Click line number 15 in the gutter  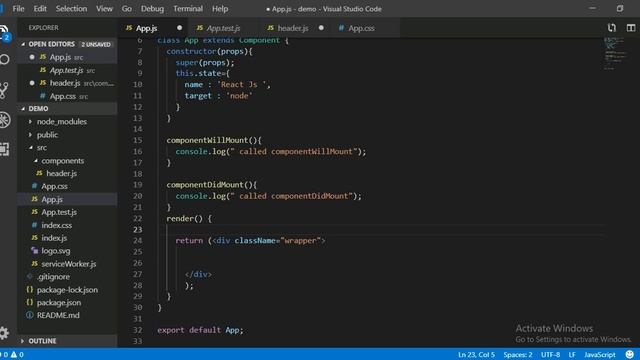tap(138, 140)
